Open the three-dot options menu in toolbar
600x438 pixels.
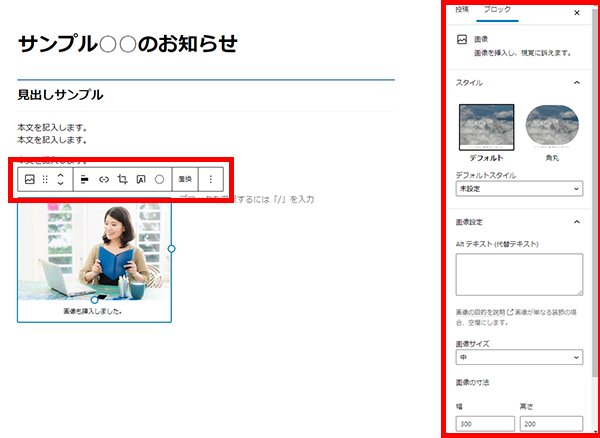(x=210, y=180)
